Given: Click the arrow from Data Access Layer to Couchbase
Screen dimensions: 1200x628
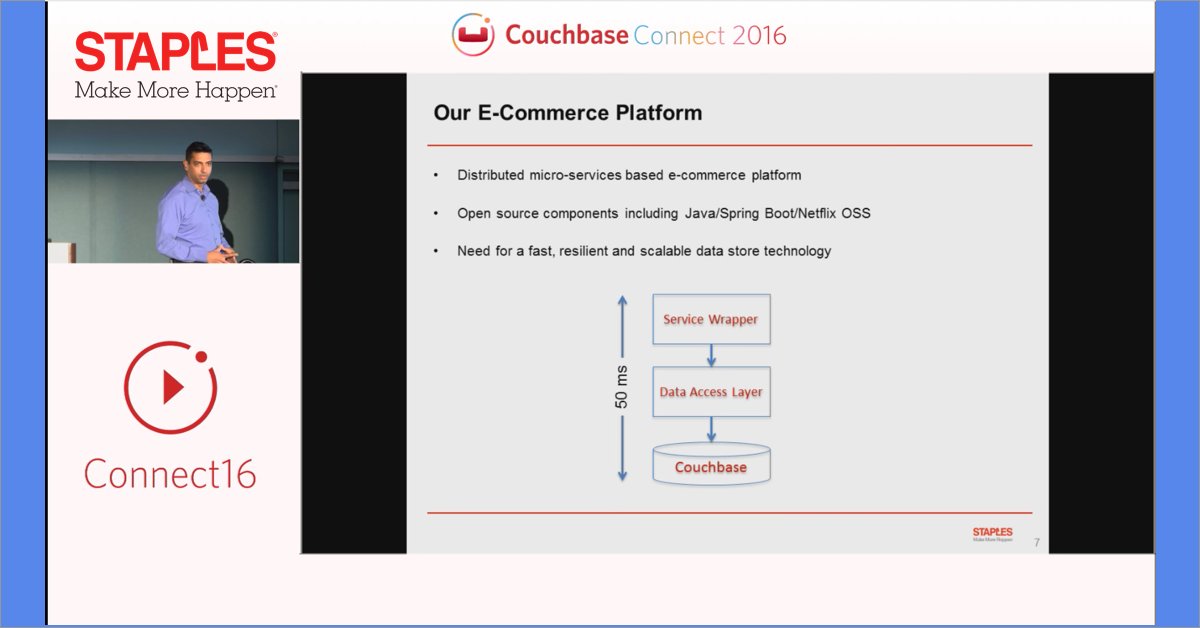Looking at the screenshot, I should [711, 430].
